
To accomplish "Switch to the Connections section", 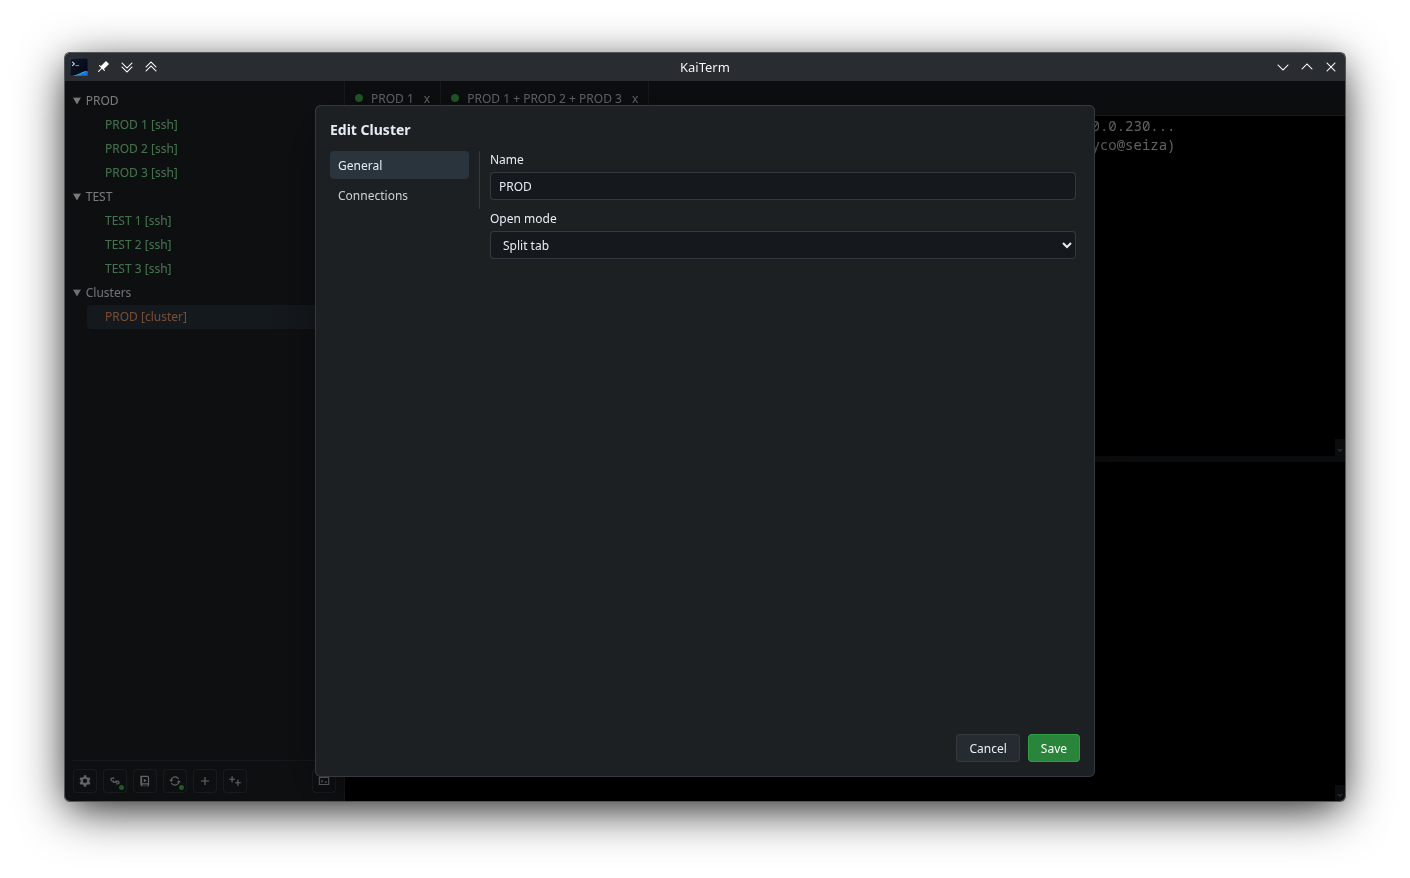I will [399, 195].
